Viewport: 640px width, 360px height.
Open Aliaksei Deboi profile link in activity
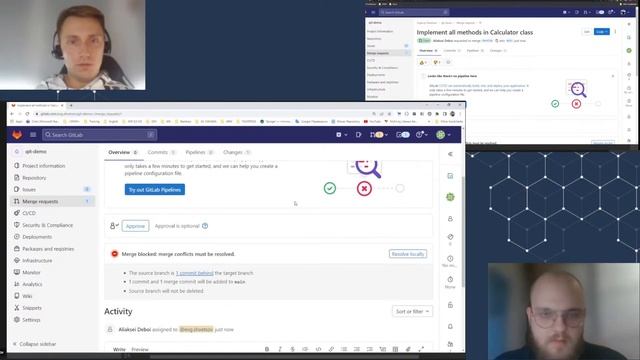coord(135,329)
